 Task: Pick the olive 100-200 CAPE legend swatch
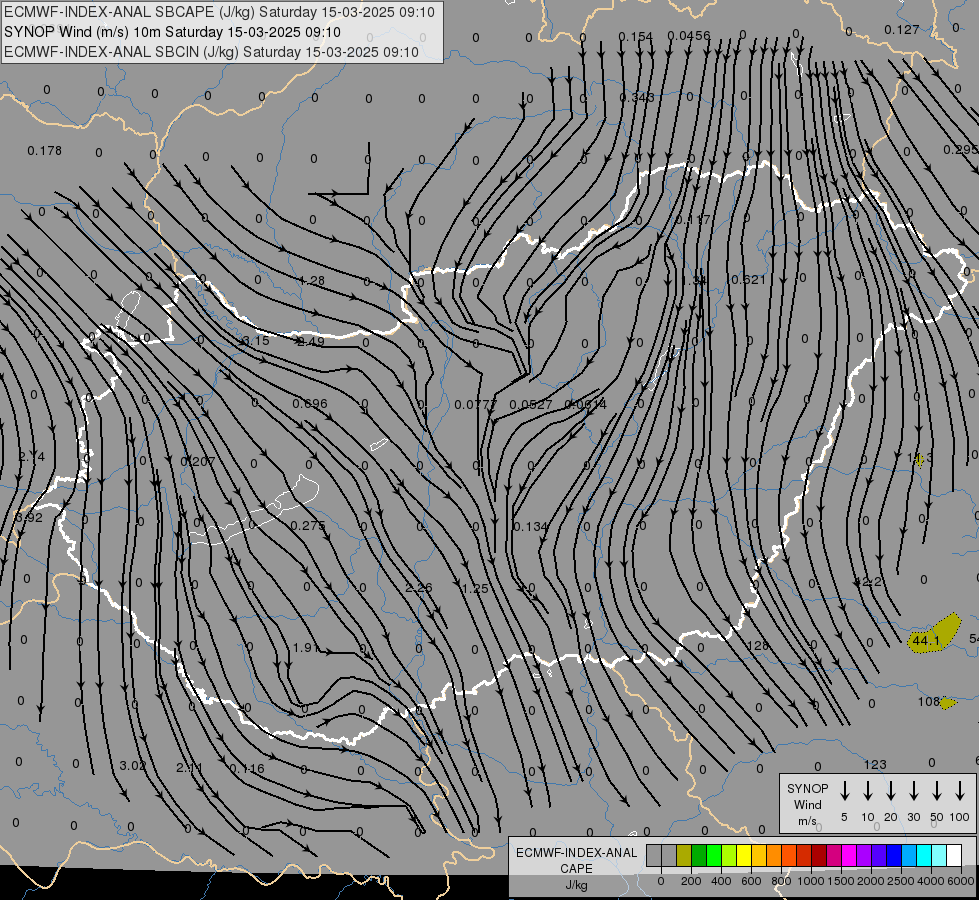click(684, 856)
